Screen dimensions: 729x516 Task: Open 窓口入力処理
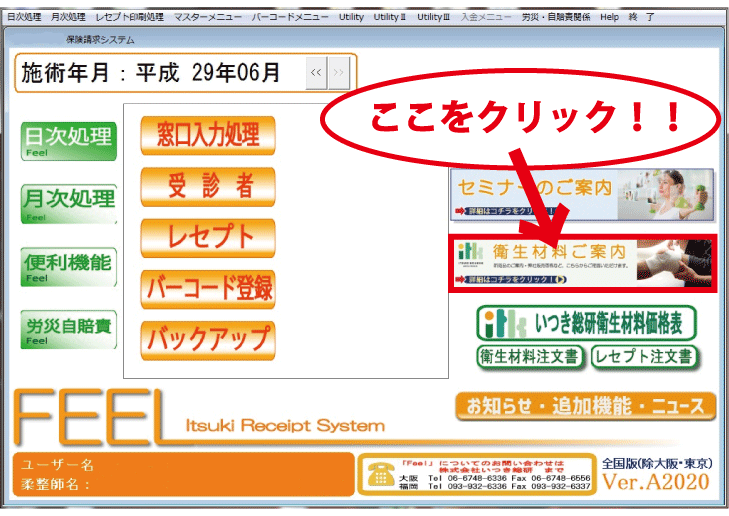click(208, 135)
